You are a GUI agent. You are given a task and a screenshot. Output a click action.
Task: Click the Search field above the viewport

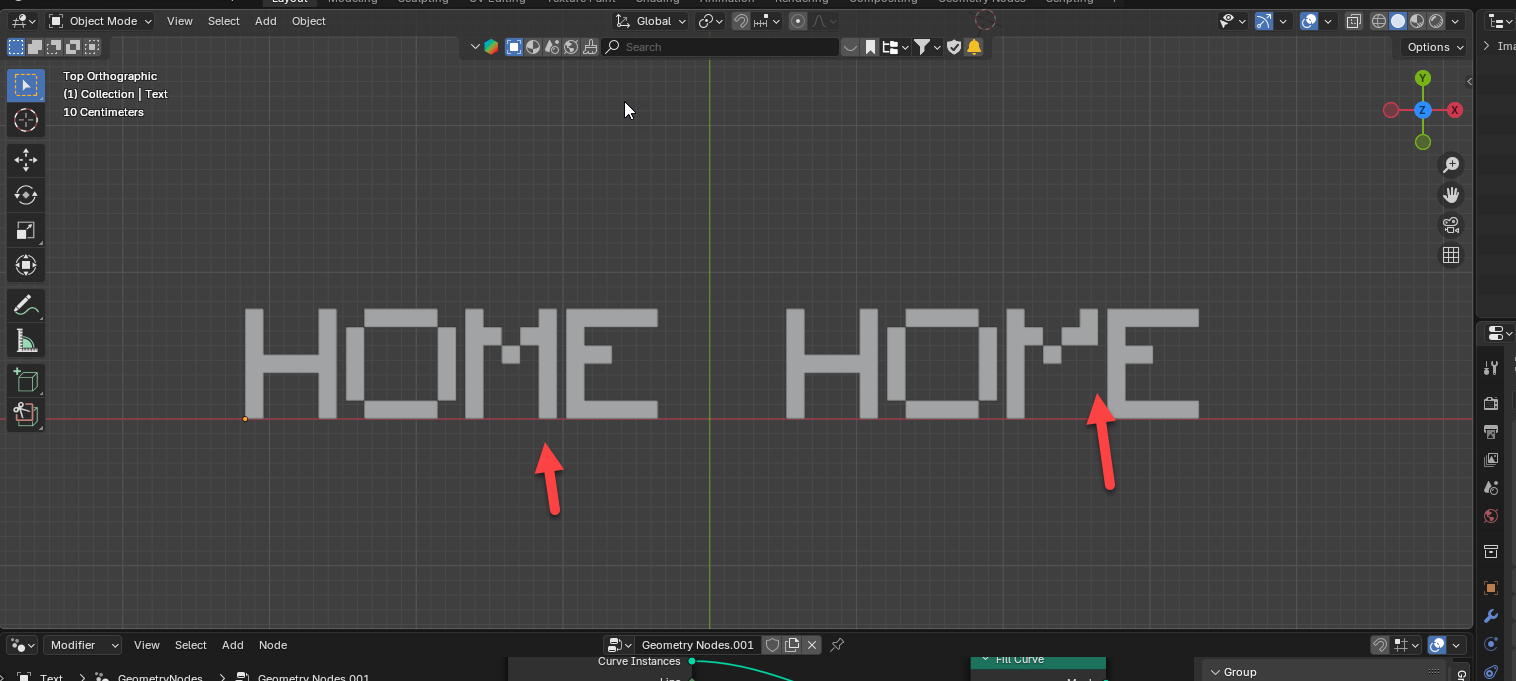click(720, 47)
